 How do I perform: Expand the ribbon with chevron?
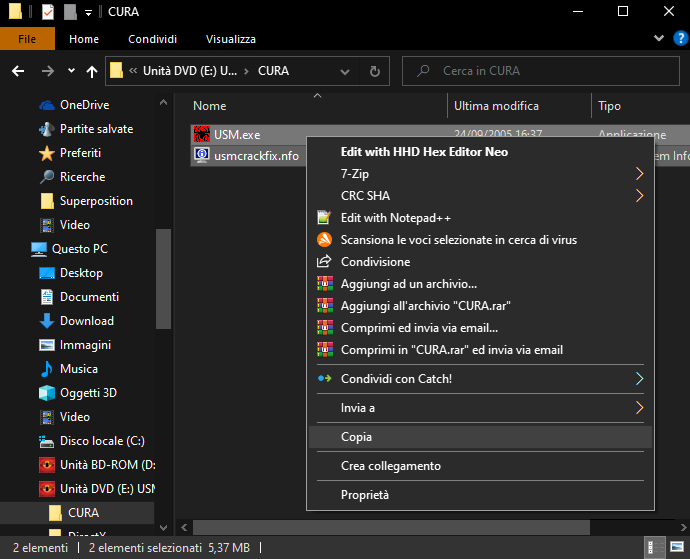[659, 38]
